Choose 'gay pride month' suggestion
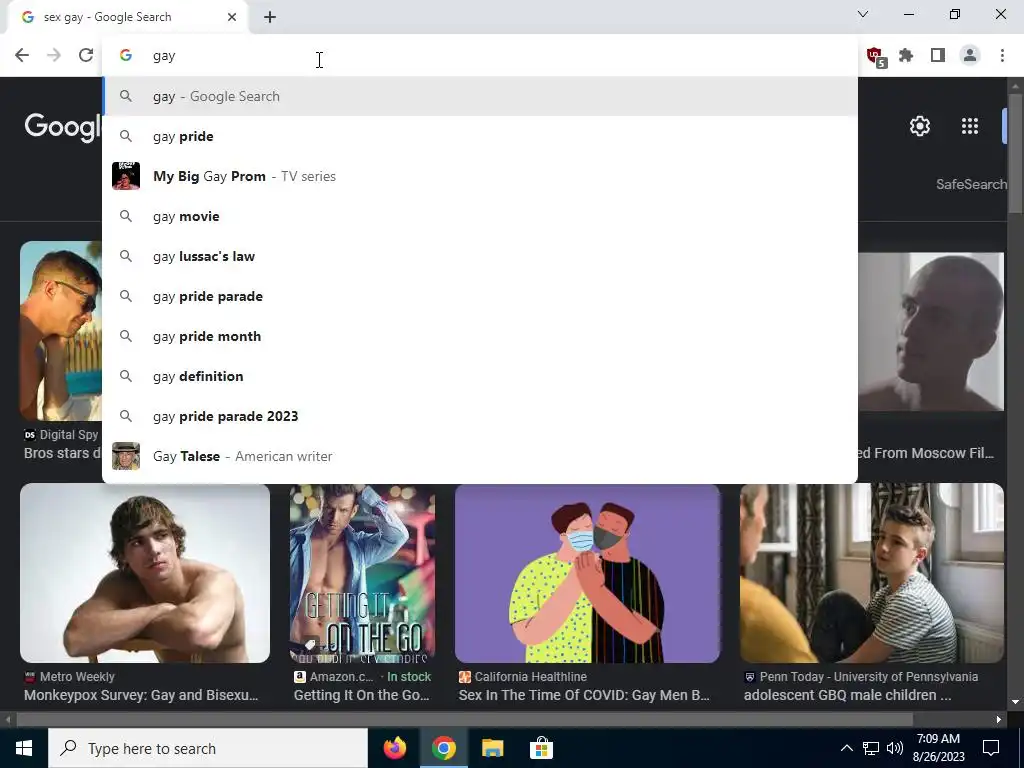The image size is (1024, 768). point(480,336)
